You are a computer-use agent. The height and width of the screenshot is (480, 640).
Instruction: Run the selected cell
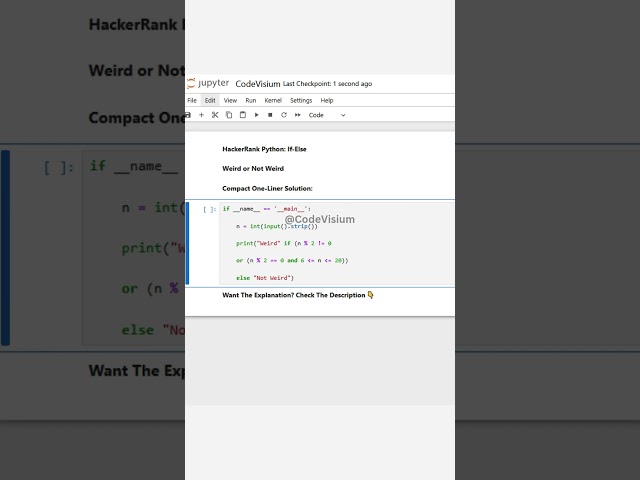tap(256, 115)
